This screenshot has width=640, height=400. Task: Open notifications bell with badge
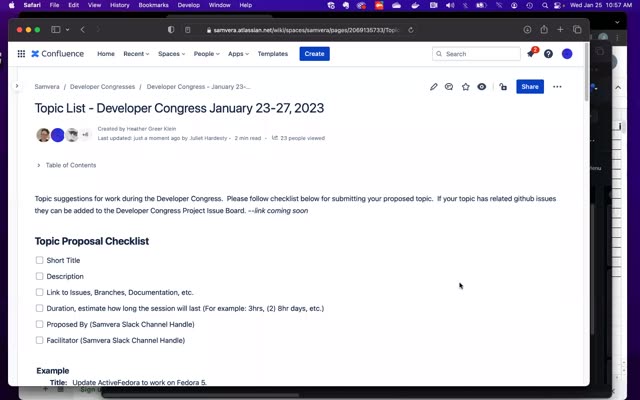[531, 53]
